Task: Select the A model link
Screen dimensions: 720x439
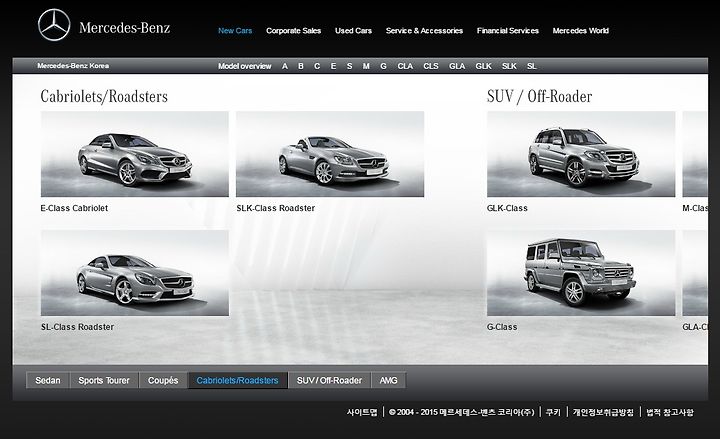Action: [x=285, y=66]
